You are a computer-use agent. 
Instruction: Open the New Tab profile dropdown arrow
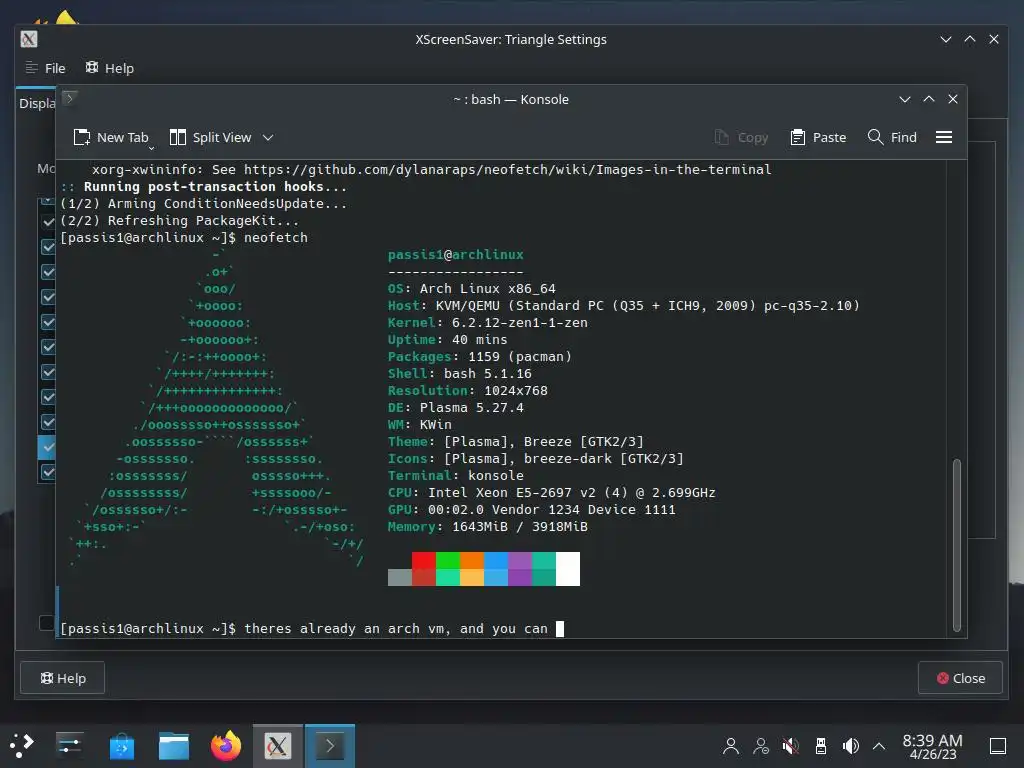[152, 148]
